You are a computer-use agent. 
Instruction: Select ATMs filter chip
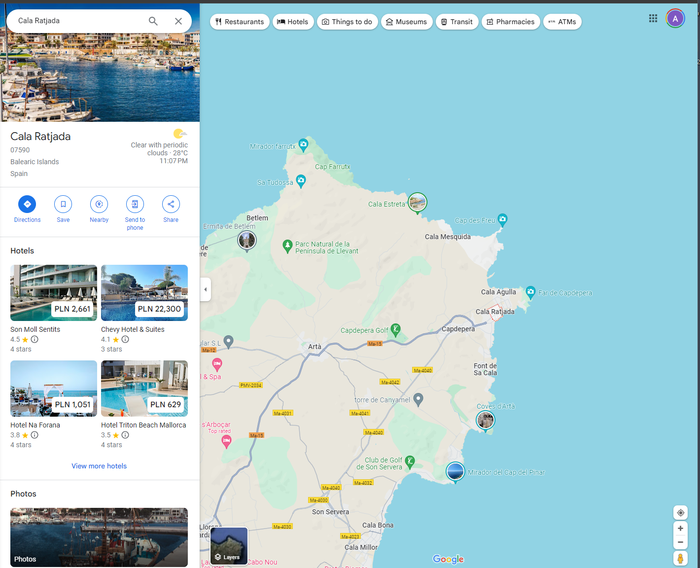point(562,21)
